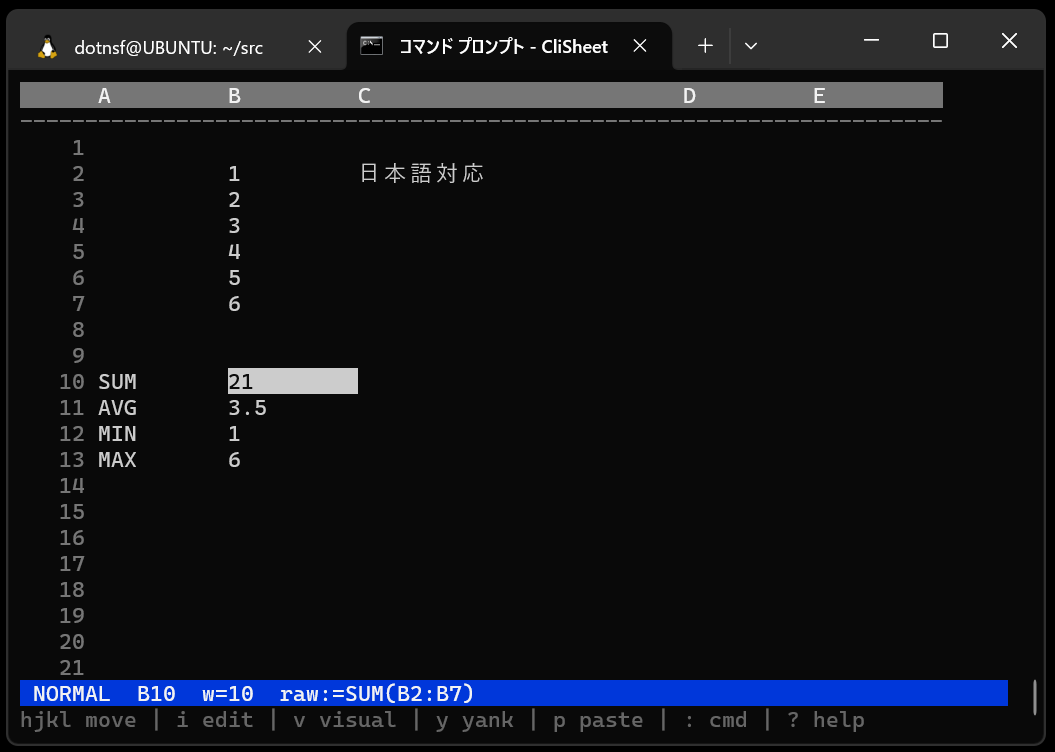
Task: Click the Ubuntu penguin icon on the first tab
Action: tap(46, 45)
